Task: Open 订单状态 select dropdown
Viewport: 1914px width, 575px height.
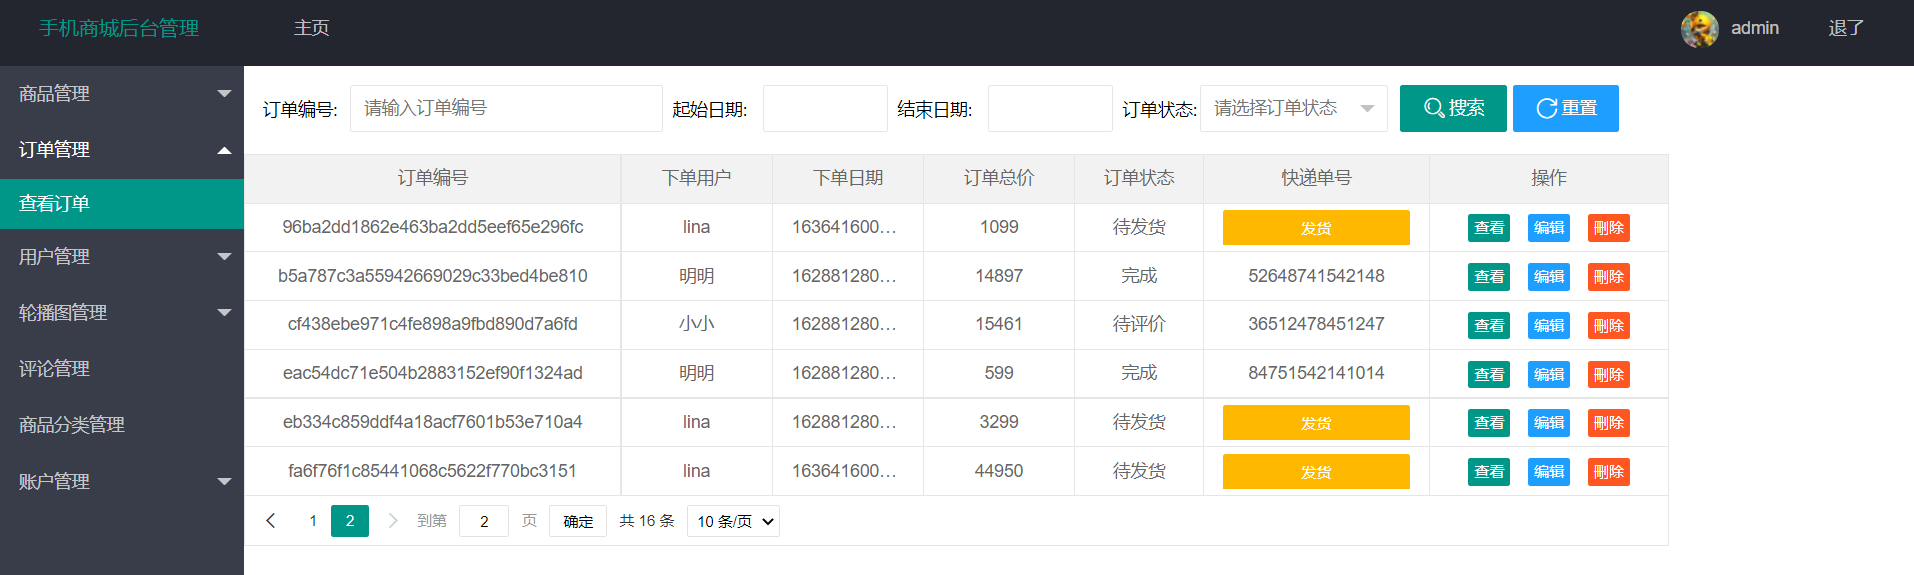Action: (1294, 108)
